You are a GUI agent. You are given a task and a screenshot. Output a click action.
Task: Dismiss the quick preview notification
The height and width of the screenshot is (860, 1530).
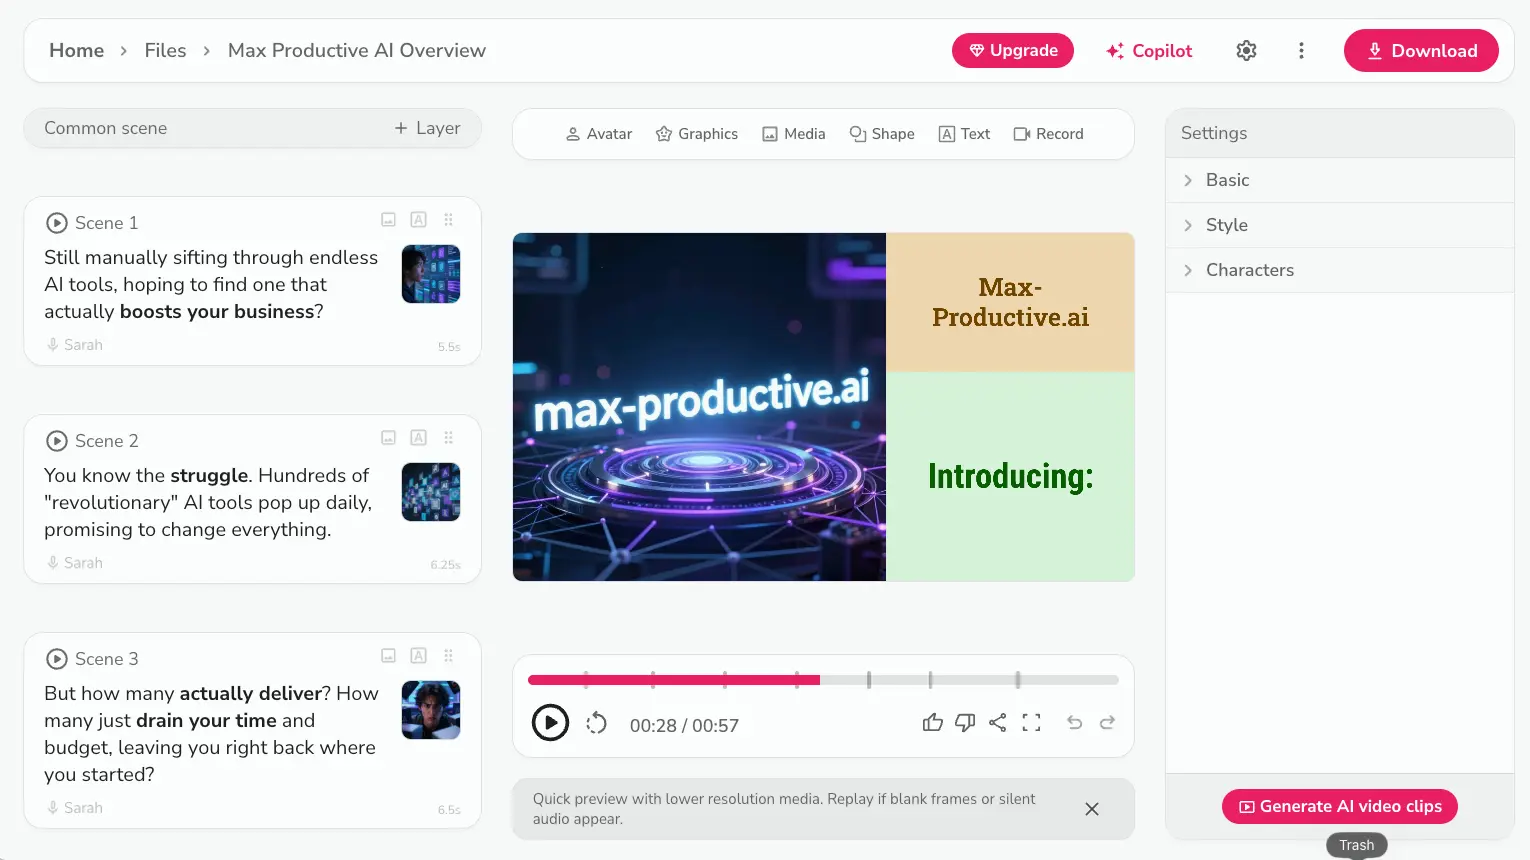(x=1091, y=809)
